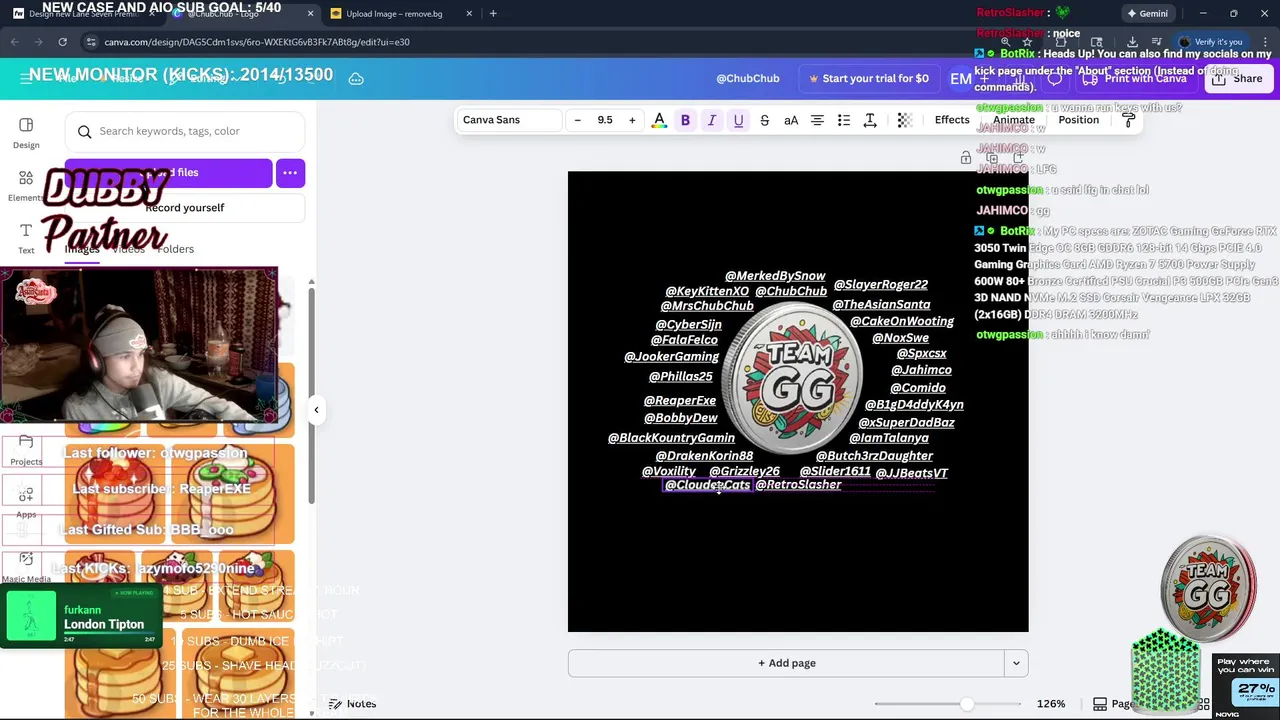
Task: Select the @RetroSlasher text on canvas
Action: click(x=798, y=485)
